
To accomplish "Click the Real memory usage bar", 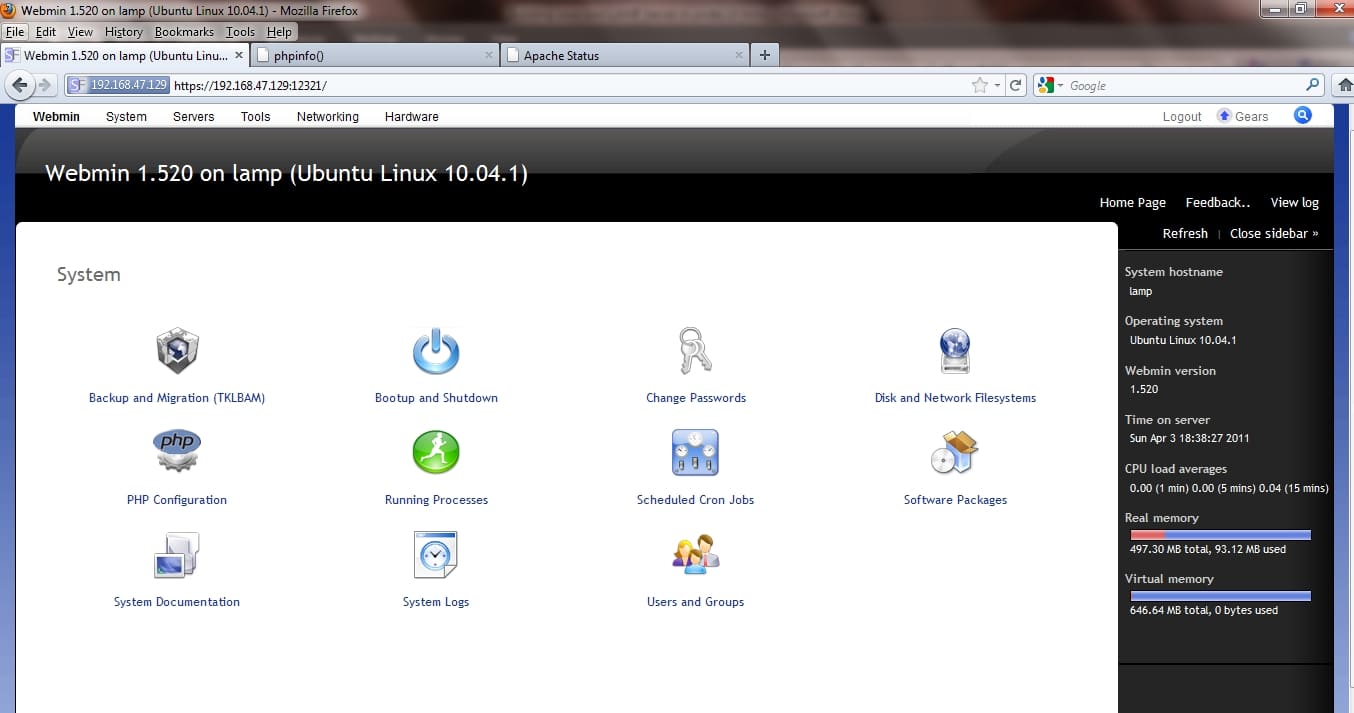I will 1217,535.
